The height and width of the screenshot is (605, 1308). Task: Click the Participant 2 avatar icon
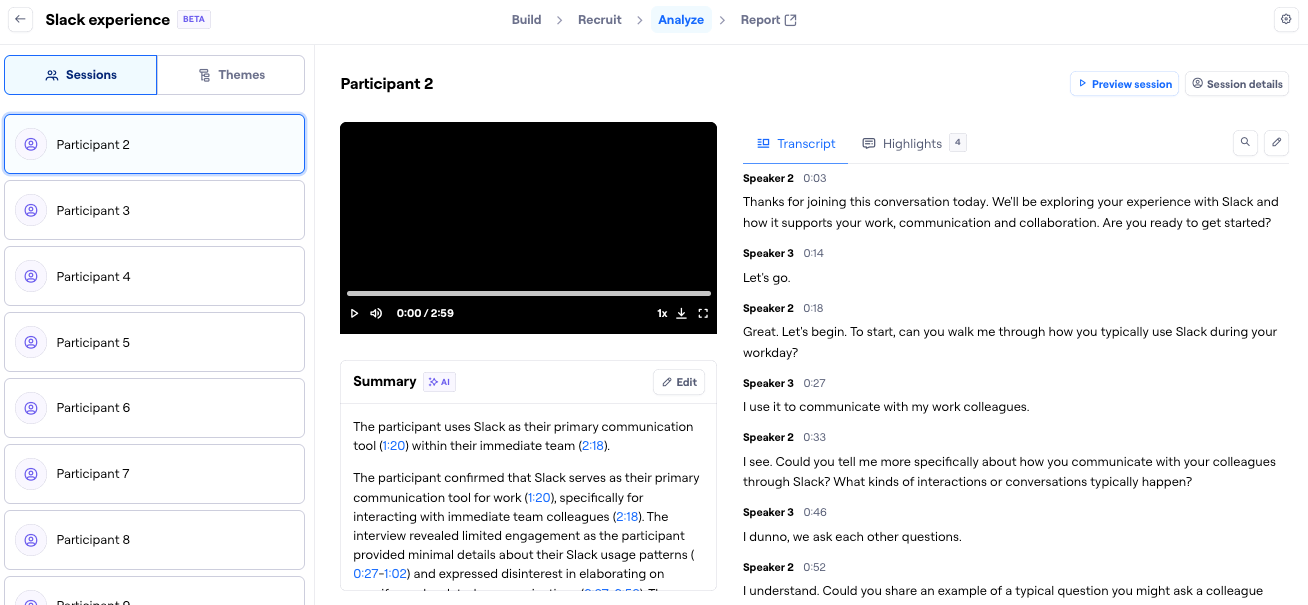pos(31,144)
